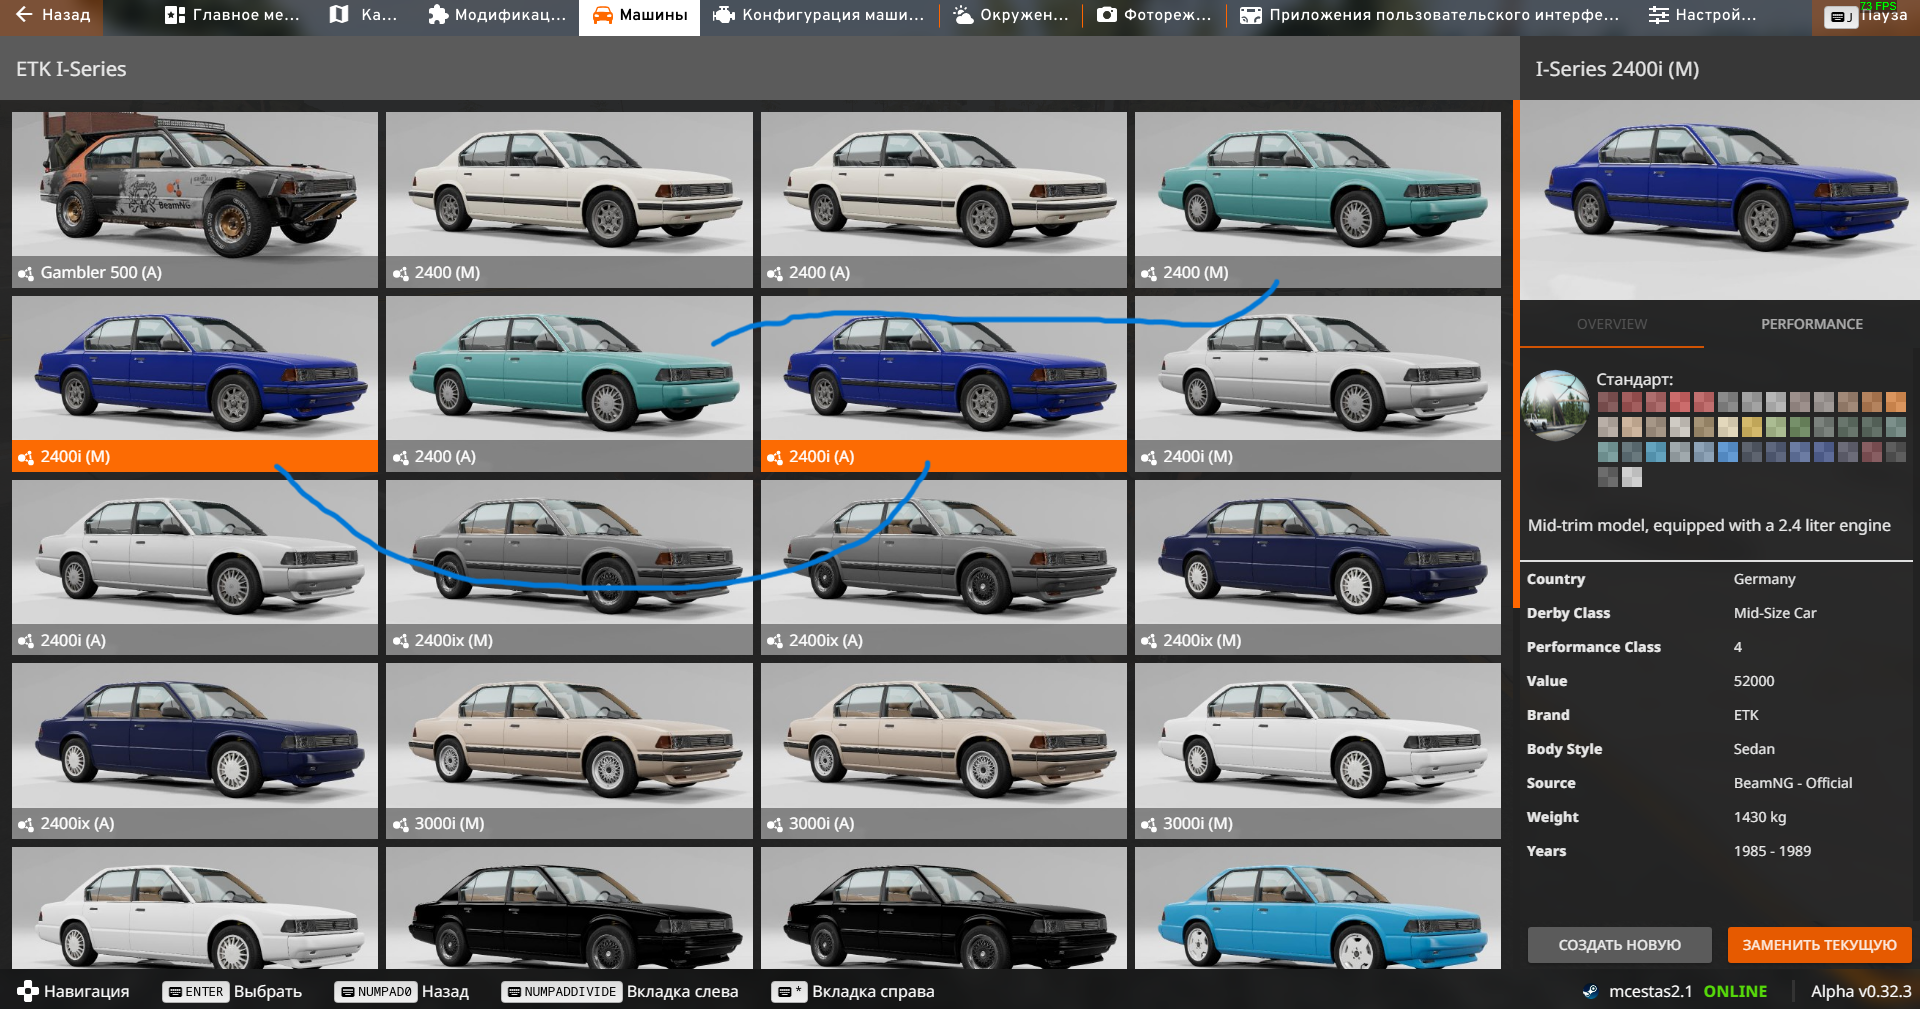Screen dimensions: 1920x1009
Task: Click the Source value BeamNG - Official
Action: 1793,783
